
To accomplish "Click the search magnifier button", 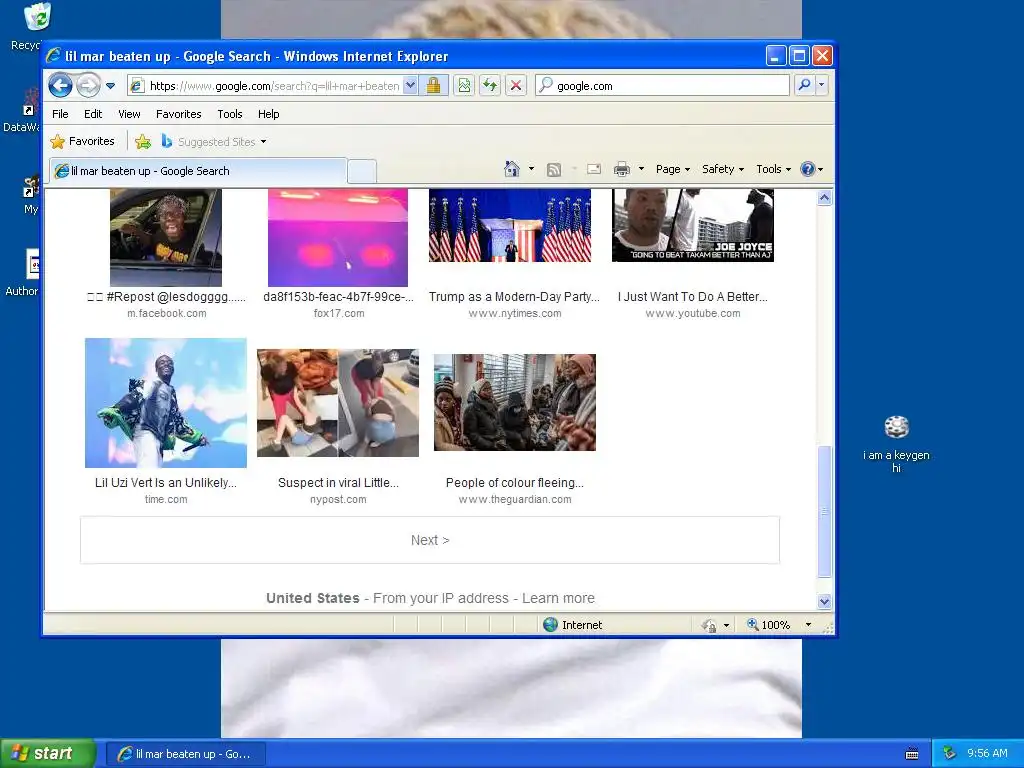I will tap(805, 85).
